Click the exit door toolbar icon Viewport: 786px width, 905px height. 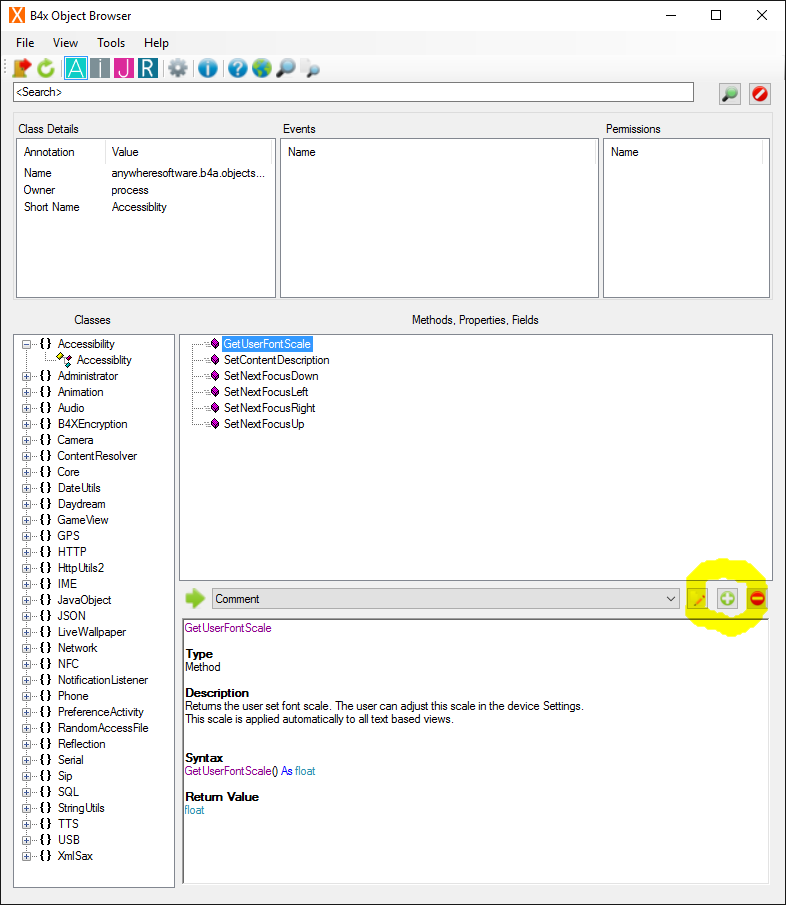click(22, 68)
